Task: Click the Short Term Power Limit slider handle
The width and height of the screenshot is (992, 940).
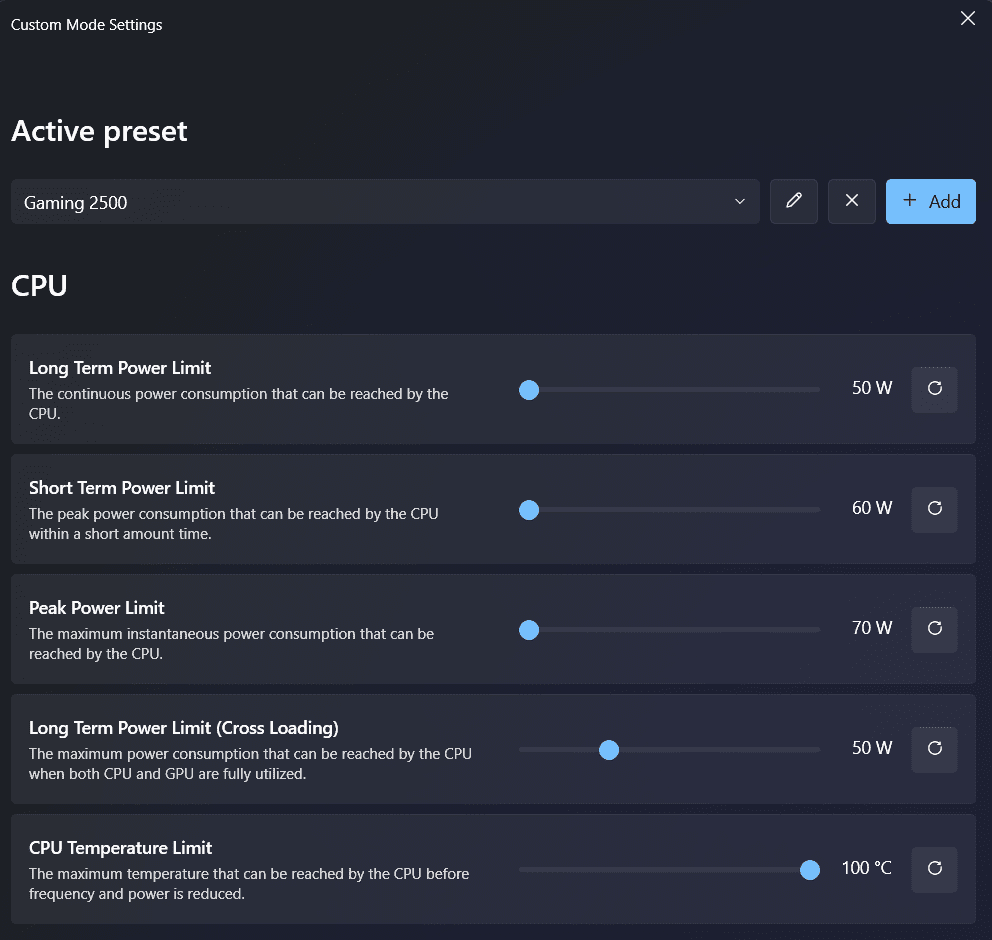Action: click(529, 510)
